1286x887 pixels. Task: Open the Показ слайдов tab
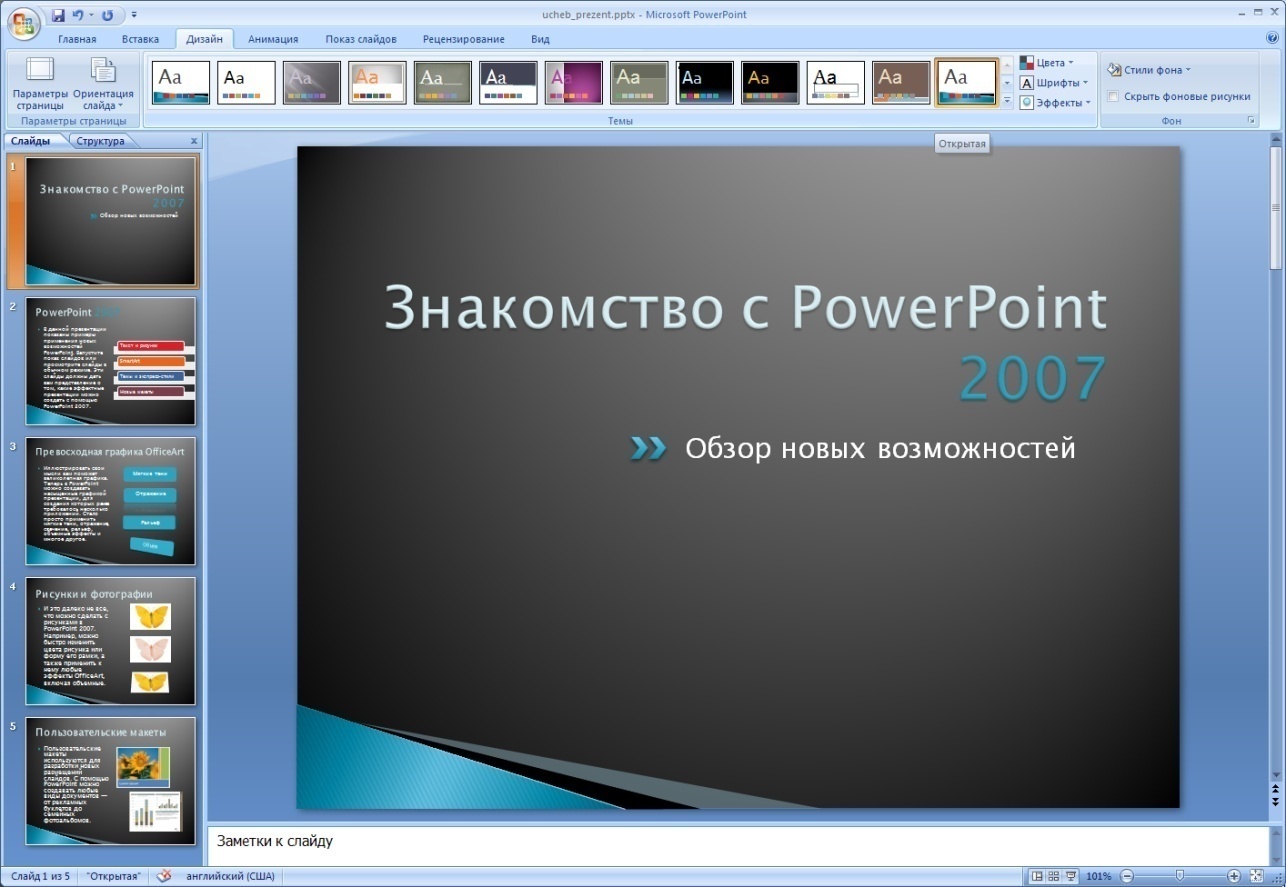tap(361, 39)
